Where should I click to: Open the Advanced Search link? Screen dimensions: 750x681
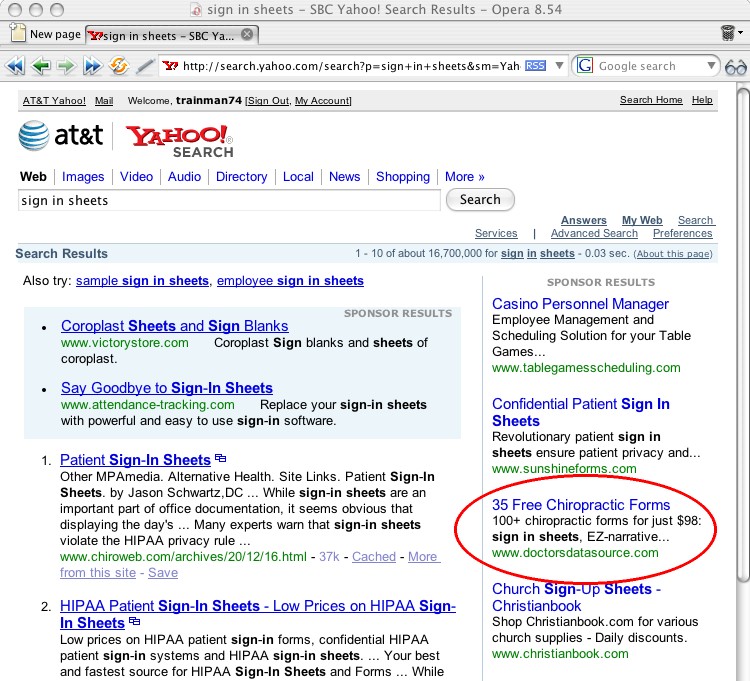click(594, 233)
